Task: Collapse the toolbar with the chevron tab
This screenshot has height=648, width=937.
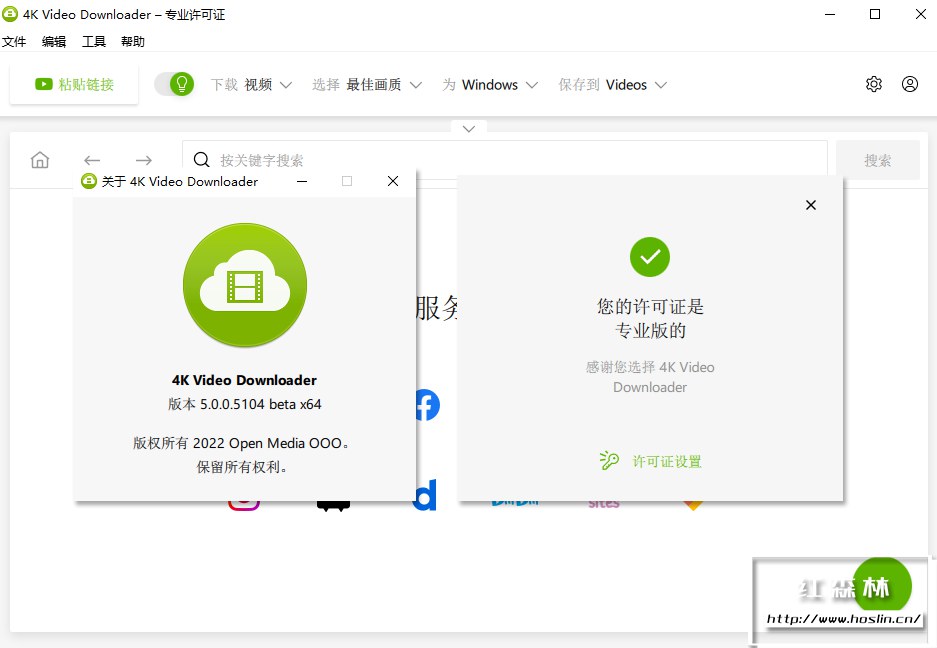Action: (x=469, y=128)
